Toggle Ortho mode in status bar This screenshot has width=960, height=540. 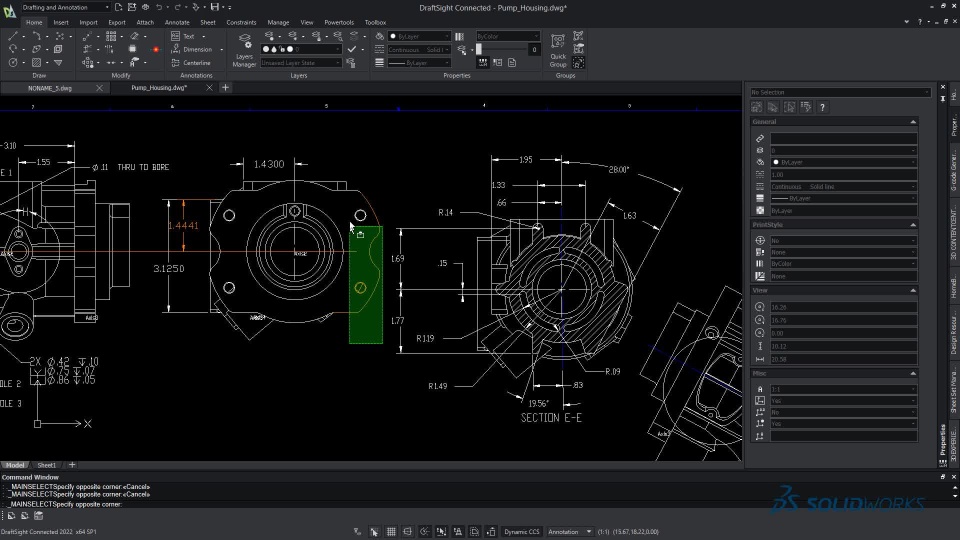[407, 532]
